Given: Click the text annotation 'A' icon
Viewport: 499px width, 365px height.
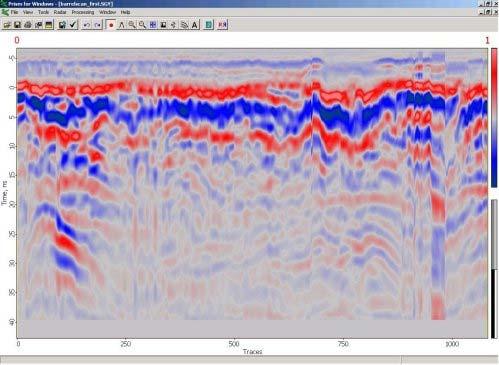Looking at the screenshot, I should 195,25.
